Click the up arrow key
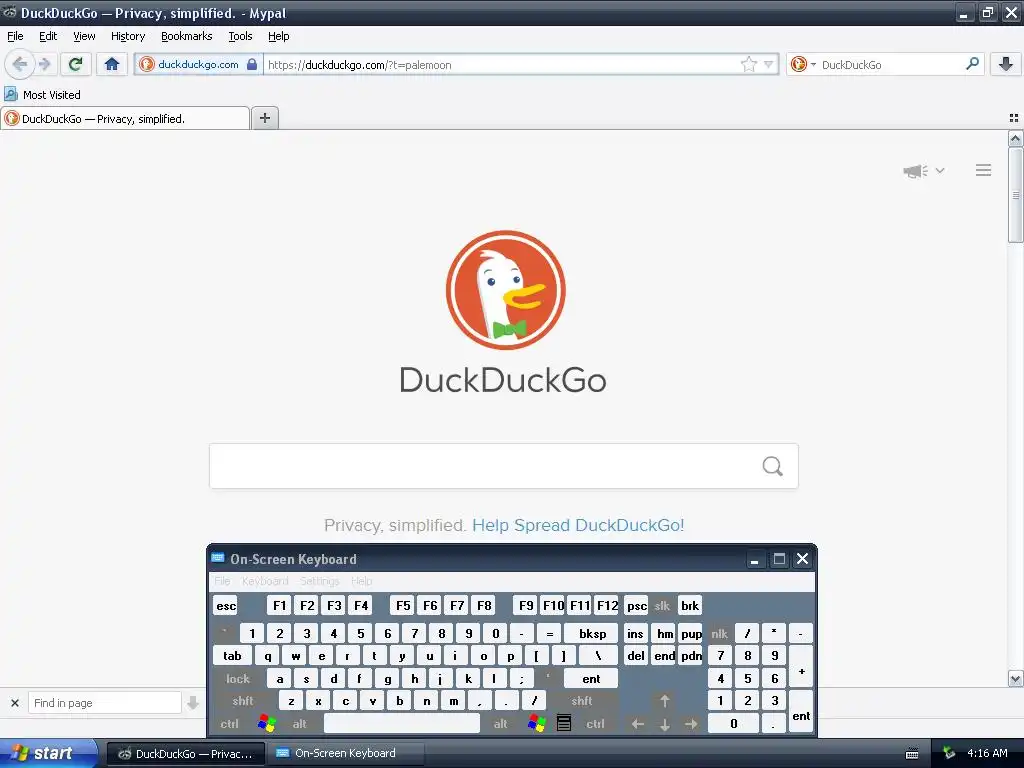The width and height of the screenshot is (1024, 768). (x=665, y=701)
